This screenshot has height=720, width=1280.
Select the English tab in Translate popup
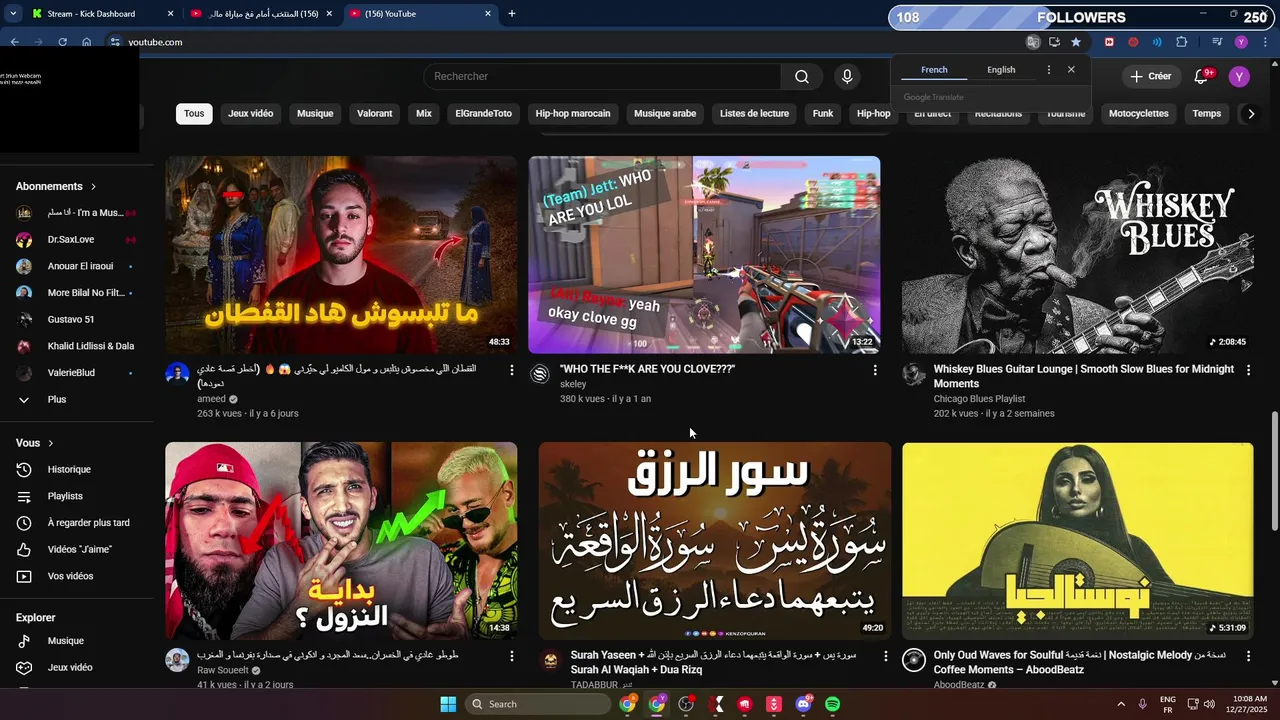[x=1001, y=70]
